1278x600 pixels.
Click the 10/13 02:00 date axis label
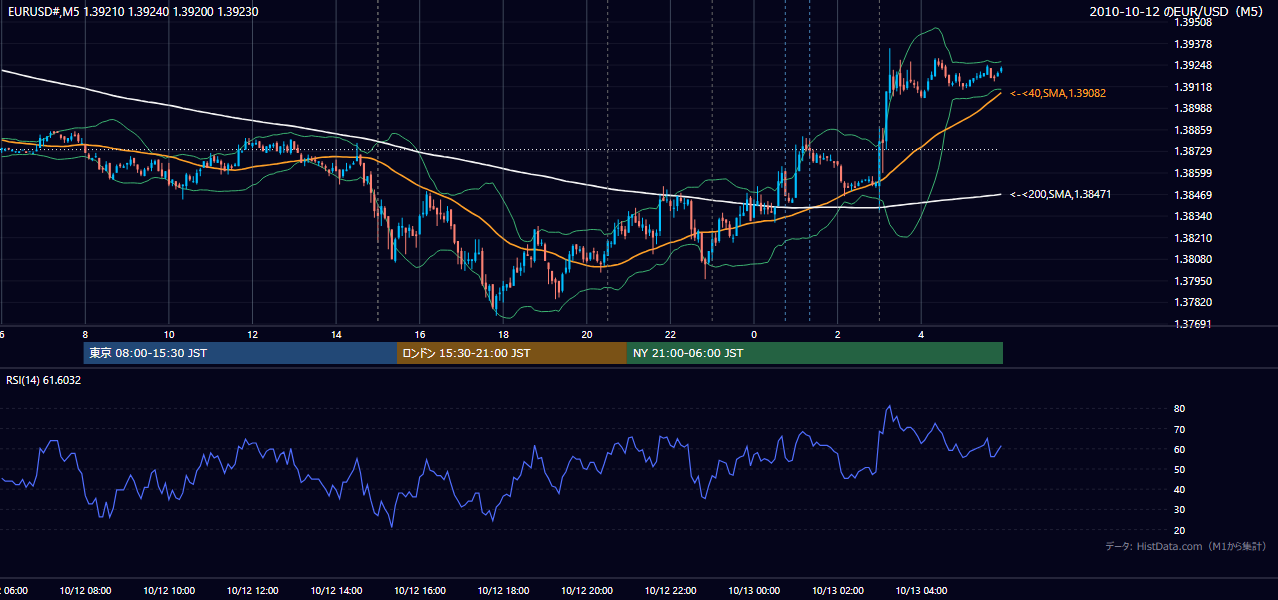838,591
